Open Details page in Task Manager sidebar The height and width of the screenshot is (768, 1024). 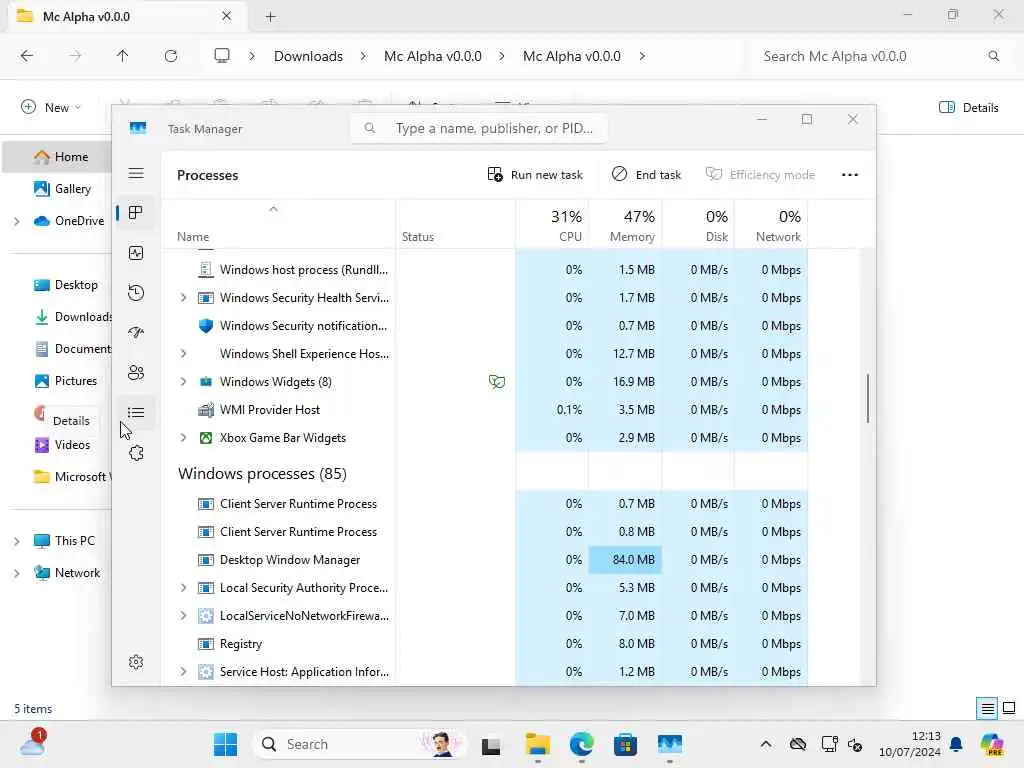point(136,413)
